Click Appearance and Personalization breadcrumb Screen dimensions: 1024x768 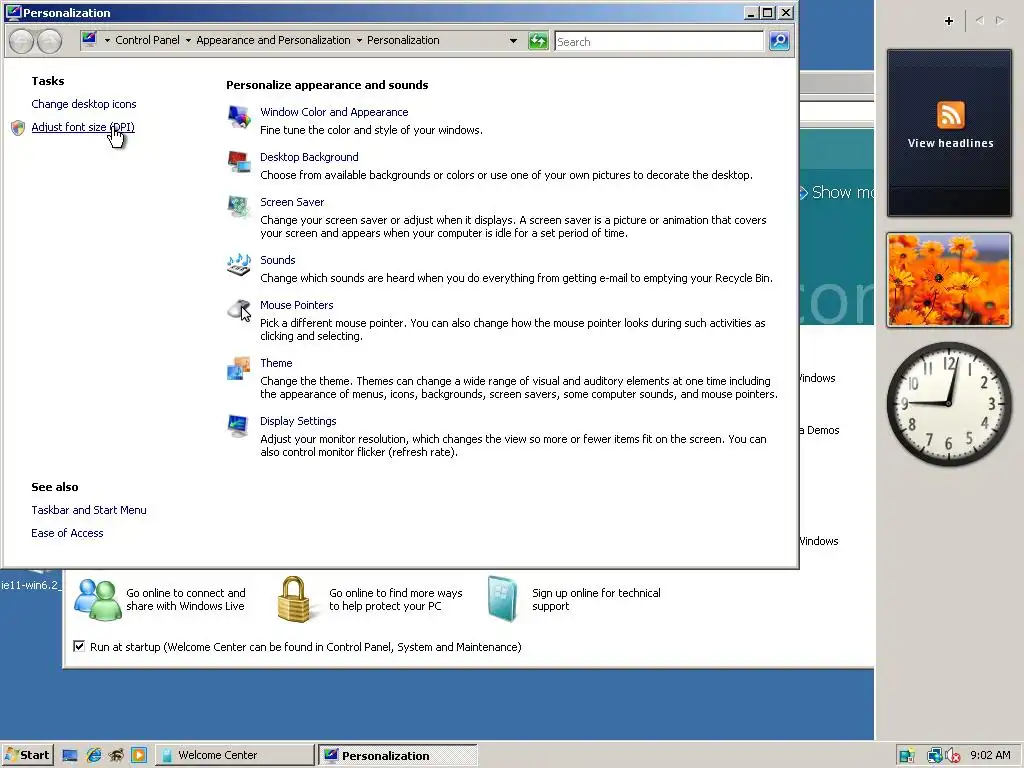273,40
